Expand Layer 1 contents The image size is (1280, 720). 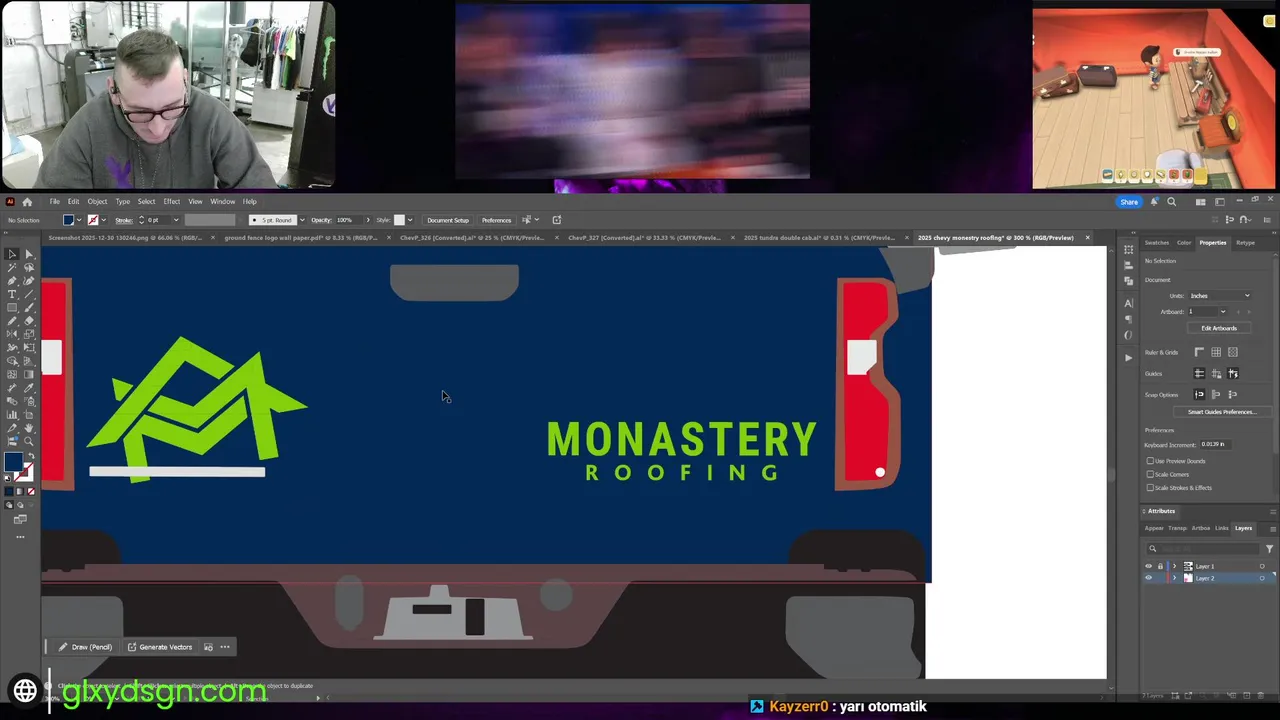click(x=1174, y=566)
